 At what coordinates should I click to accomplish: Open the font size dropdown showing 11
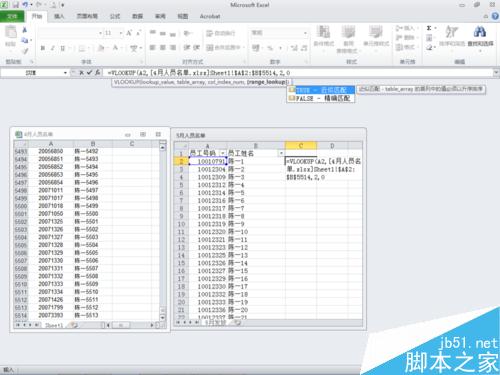click(121, 33)
